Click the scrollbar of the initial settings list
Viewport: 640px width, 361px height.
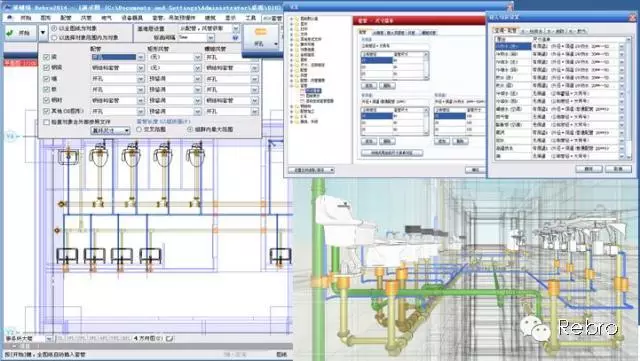[x=628, y=99]
